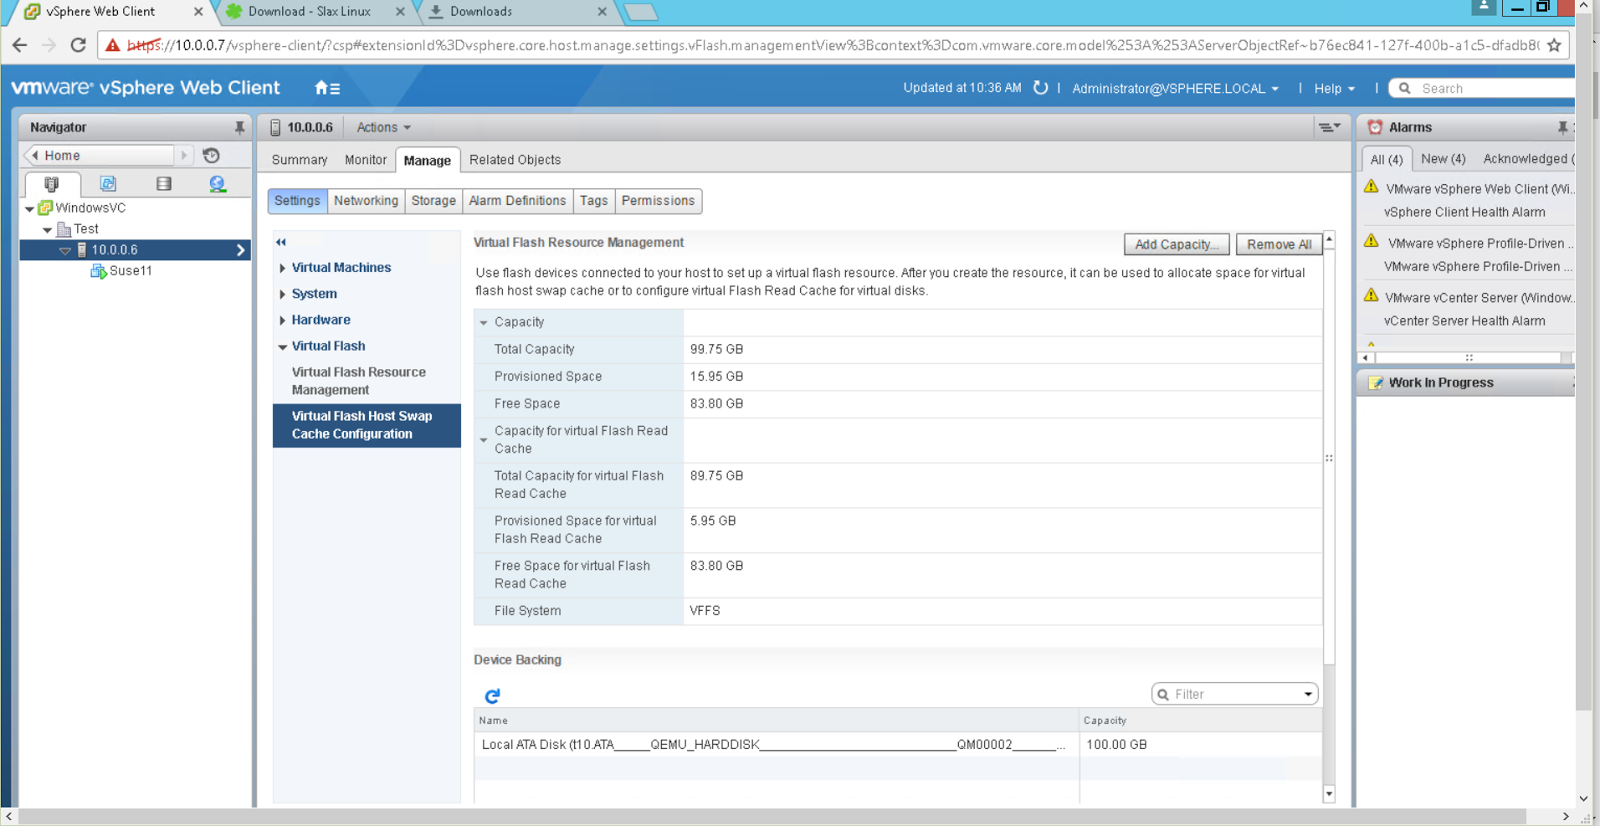Click browser forward arrow

48,45
